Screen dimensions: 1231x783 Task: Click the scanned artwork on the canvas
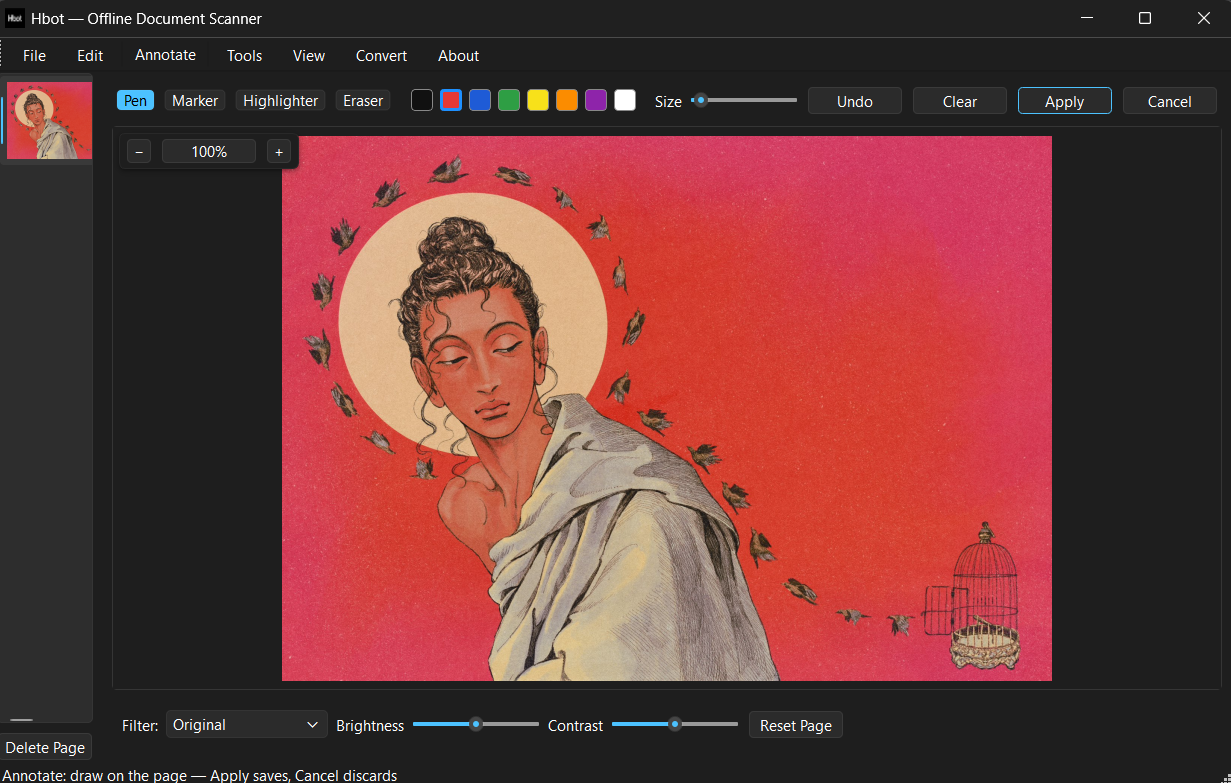[x=667, y=408]
